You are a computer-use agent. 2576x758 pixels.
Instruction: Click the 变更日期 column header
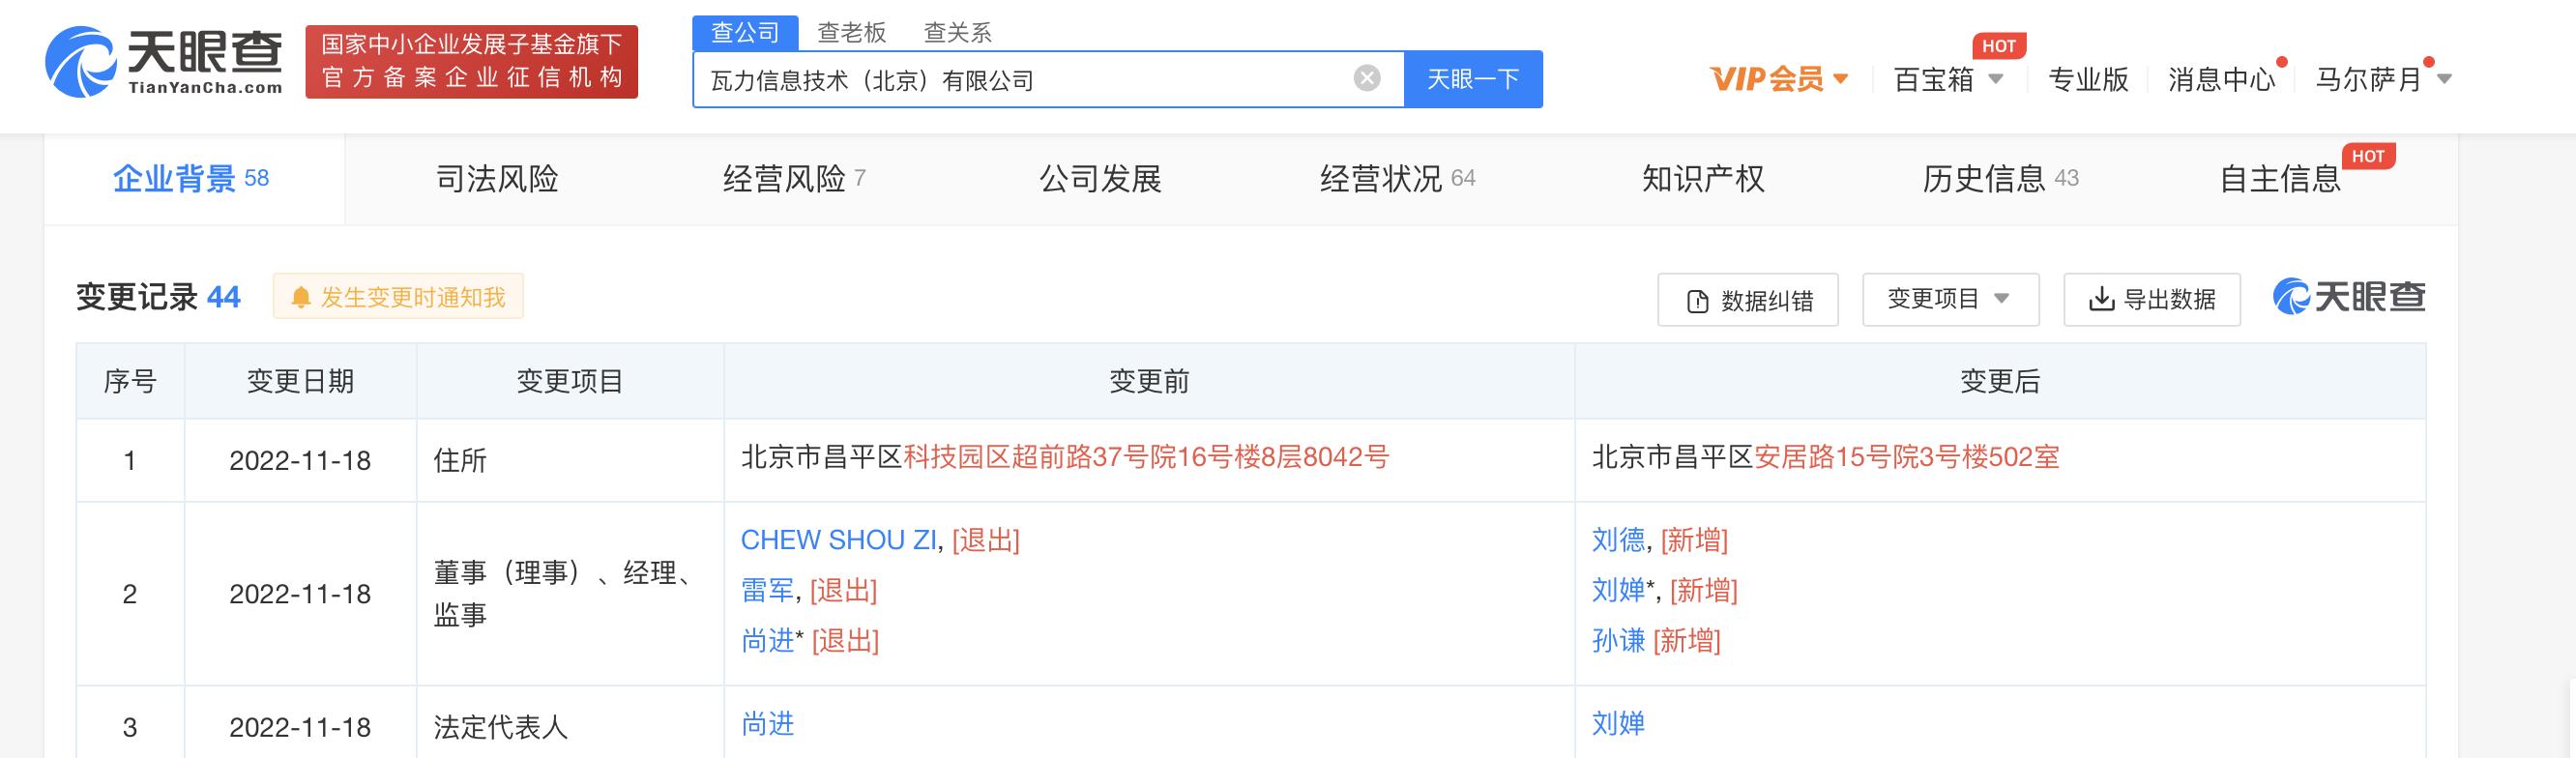coord(300,381)
